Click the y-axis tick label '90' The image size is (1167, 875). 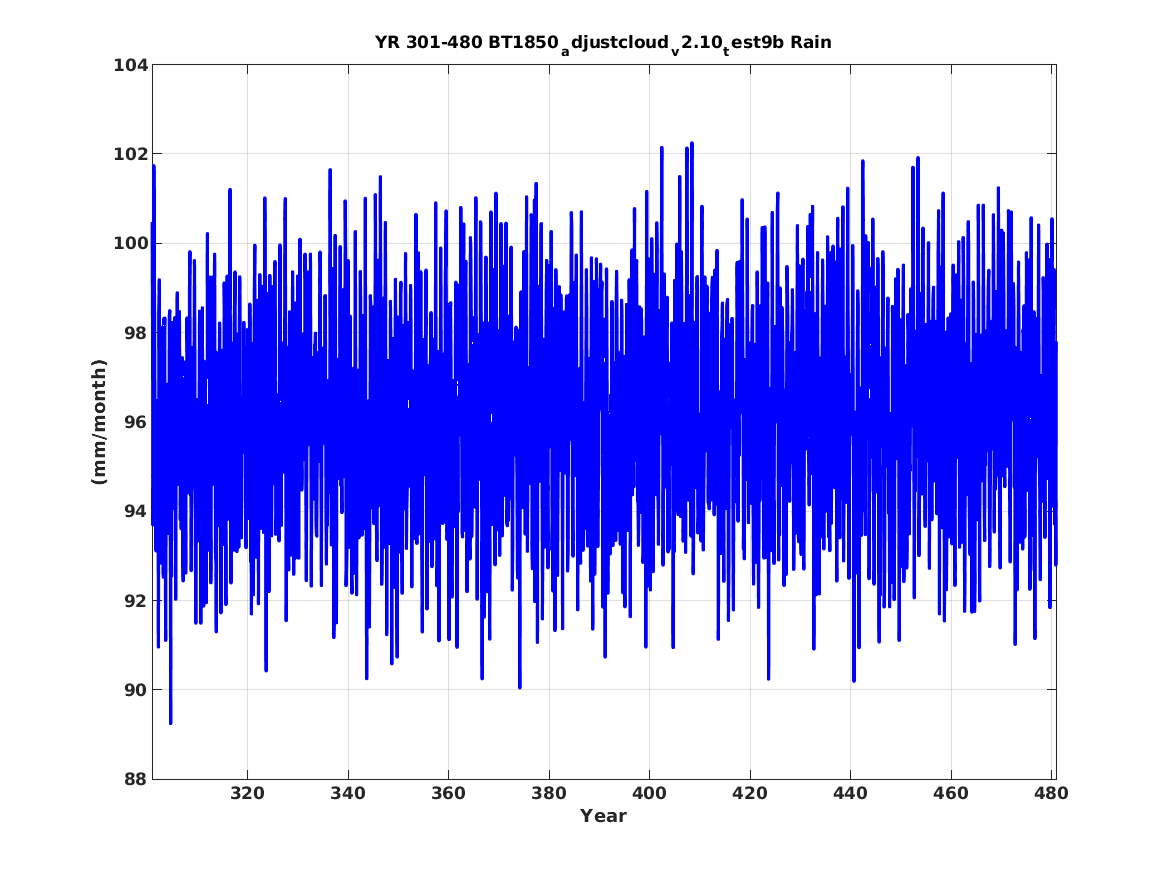pos(136,690)
